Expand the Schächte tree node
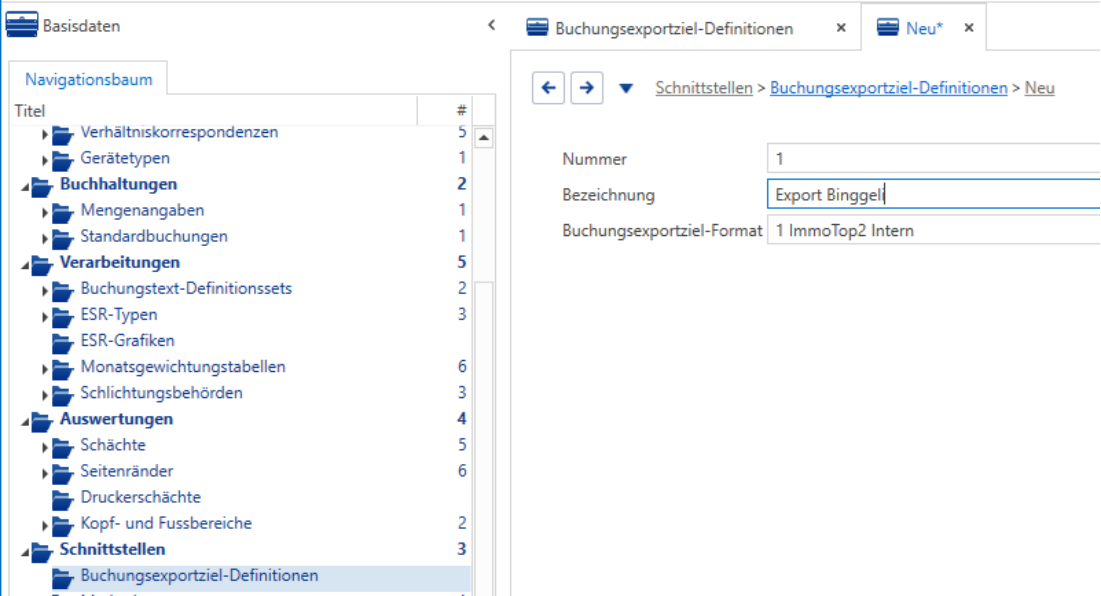1101x596 pixels. [44, 446]
